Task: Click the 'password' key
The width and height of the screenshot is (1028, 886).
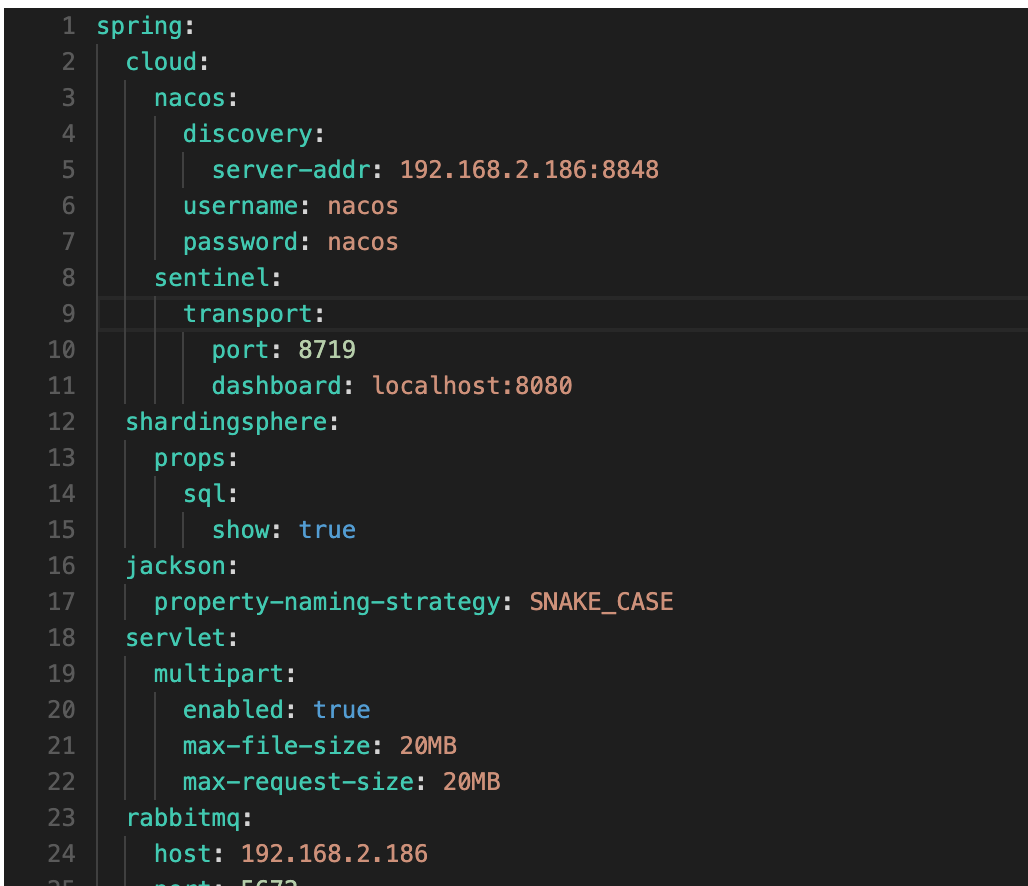Action: pos(241,243)
